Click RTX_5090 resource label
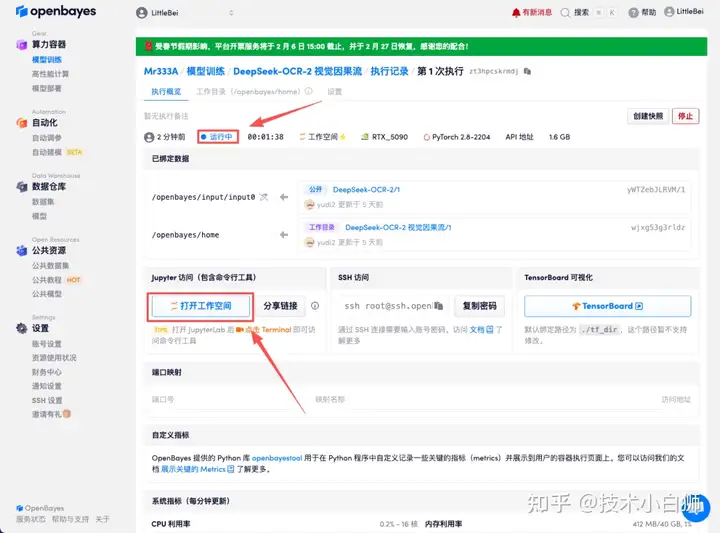 [x=385, y=137]
